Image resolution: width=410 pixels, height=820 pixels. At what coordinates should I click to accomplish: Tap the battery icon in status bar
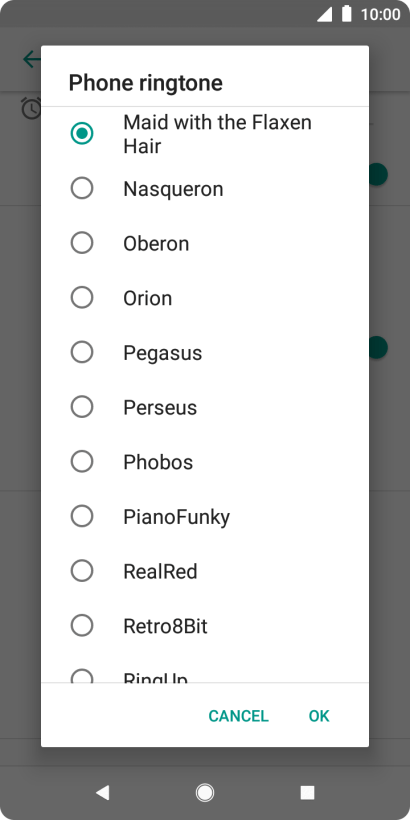[346, 14]
